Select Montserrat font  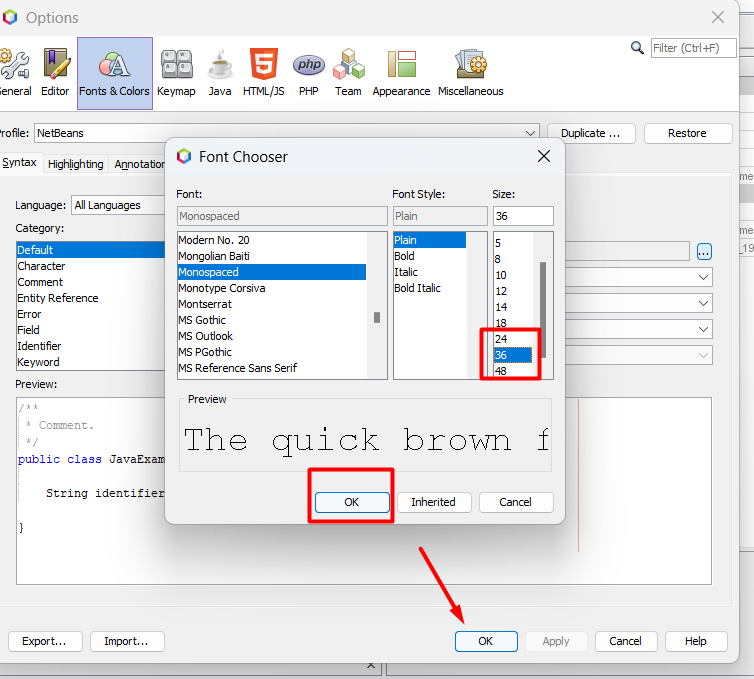(x=272, y=304)
